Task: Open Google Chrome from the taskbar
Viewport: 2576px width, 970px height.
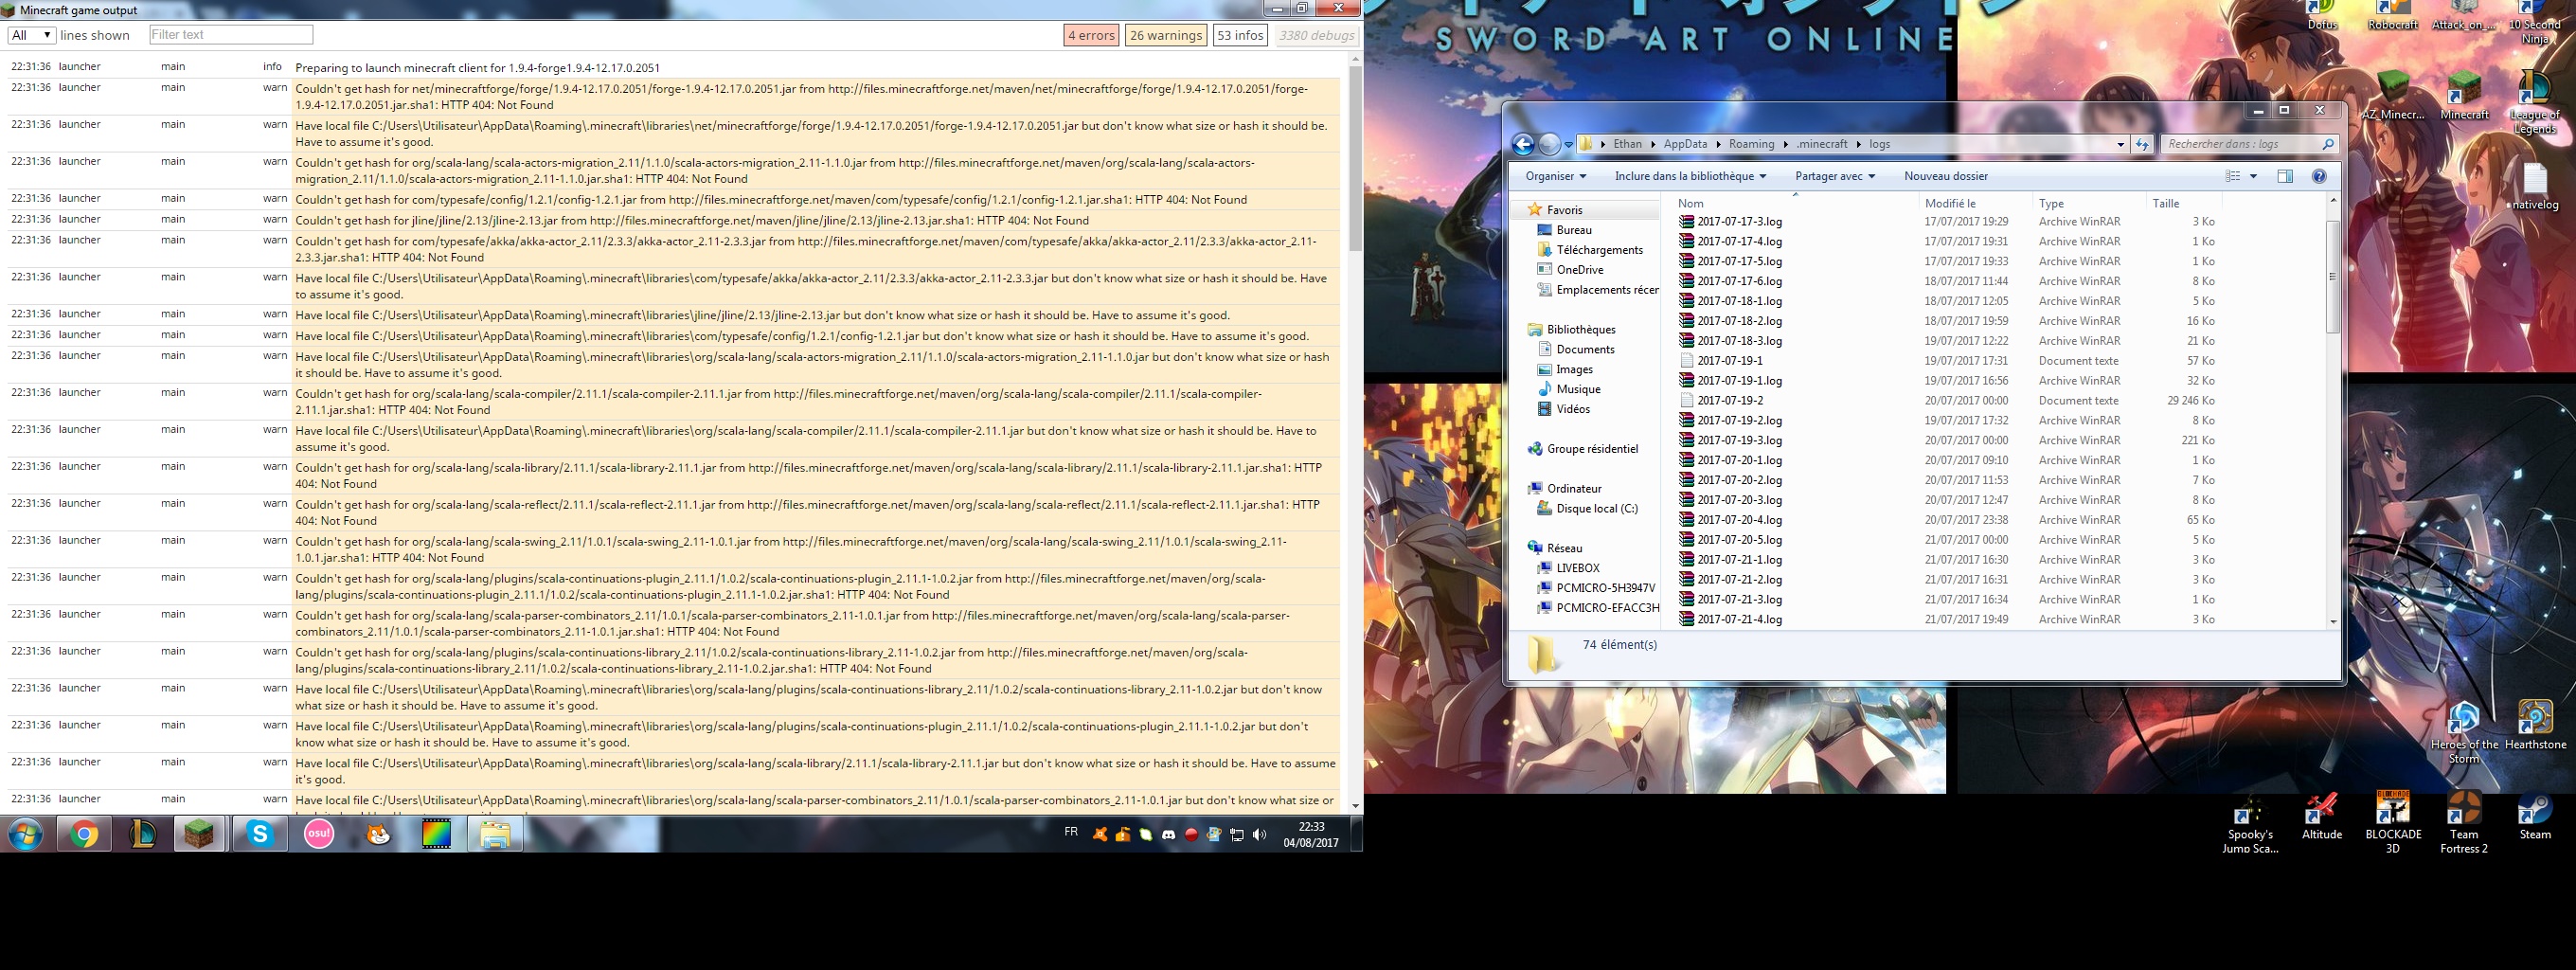Action: tap(84, 834)
